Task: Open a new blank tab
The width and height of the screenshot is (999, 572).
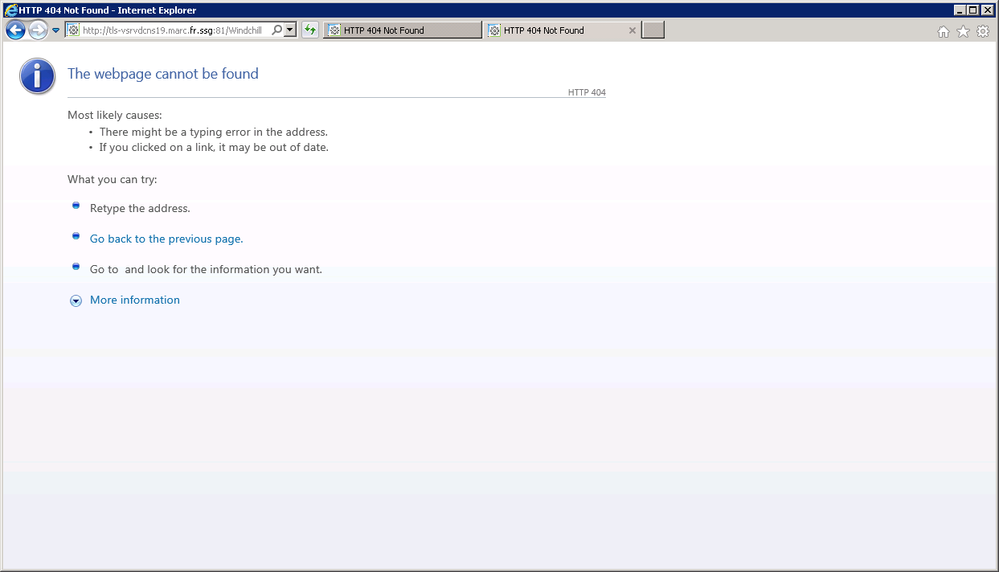Action: pyautogui.click(x=653, y=30)
